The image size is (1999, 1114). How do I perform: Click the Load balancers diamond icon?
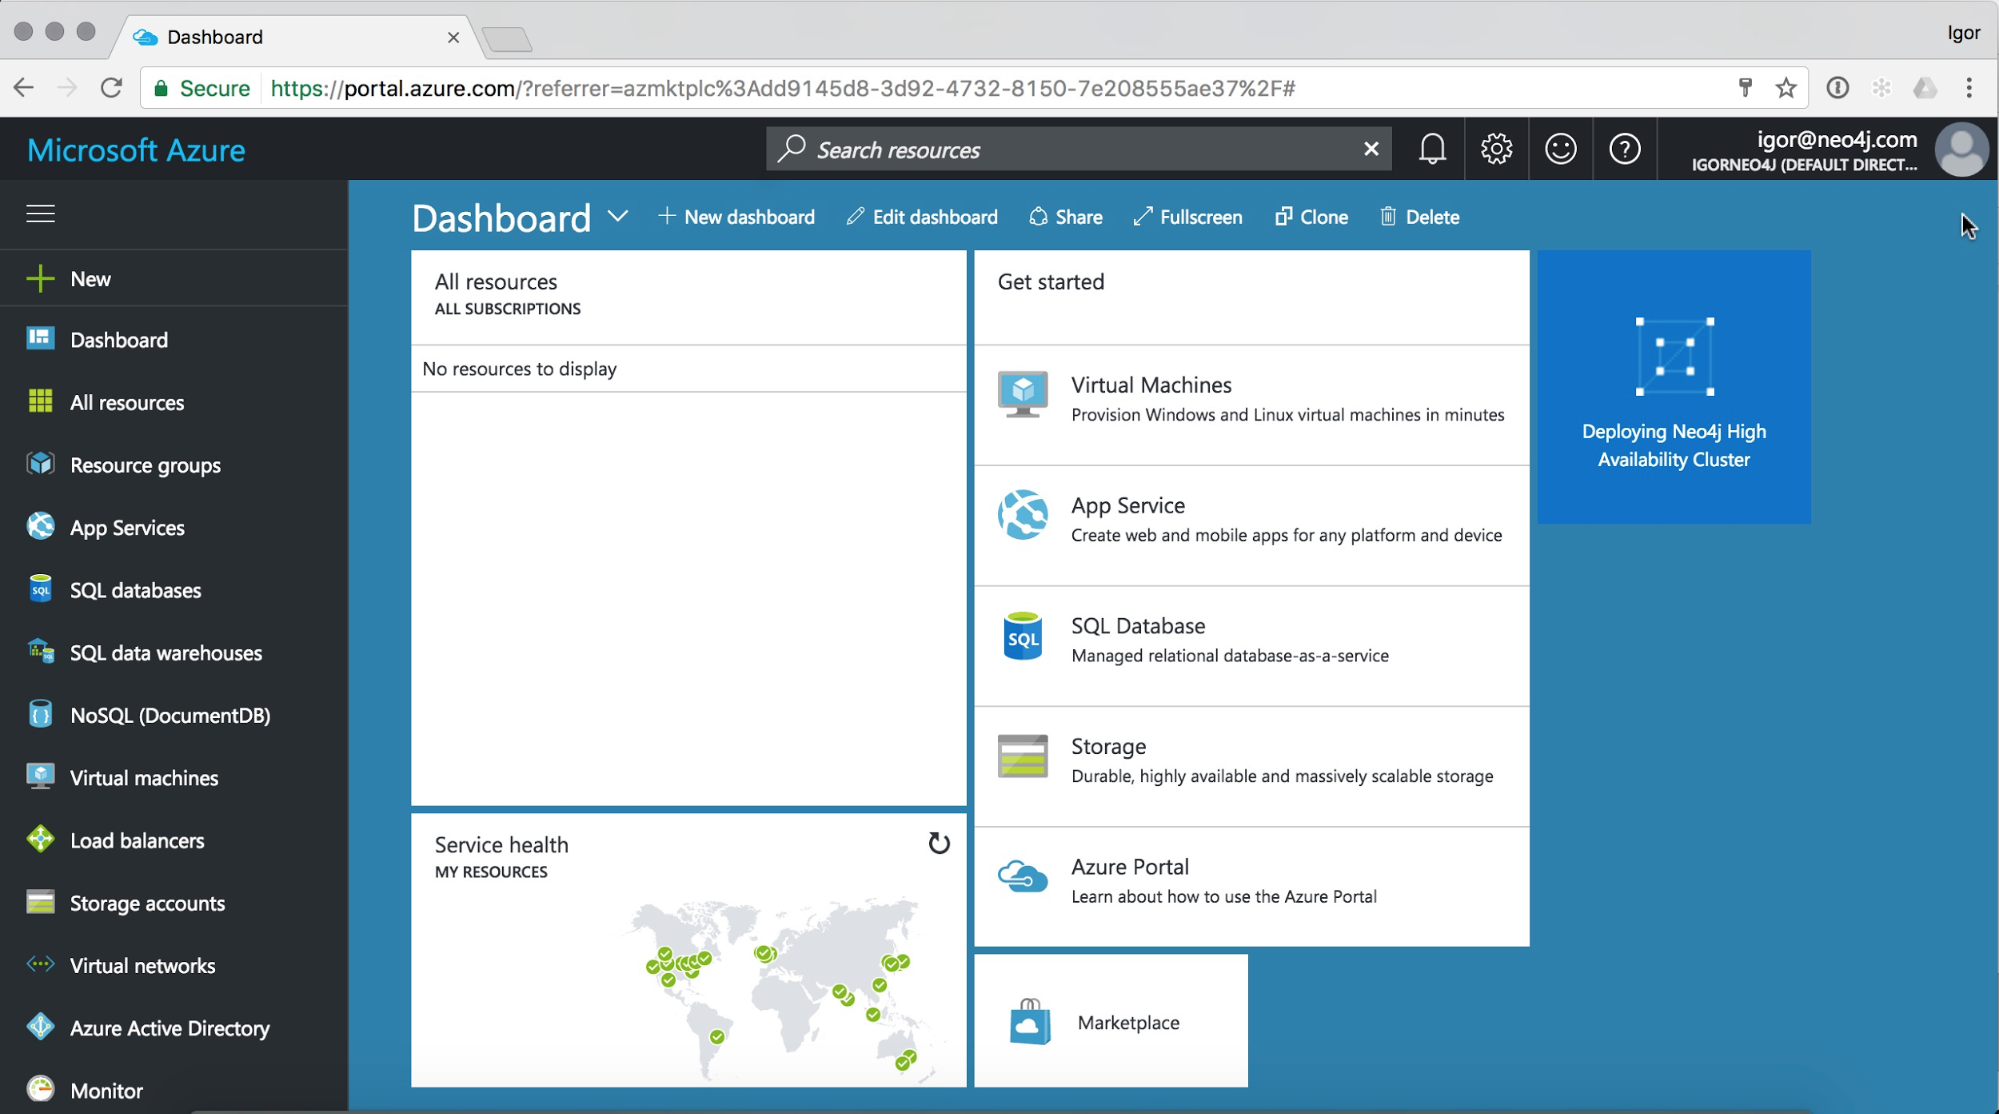pos(40,840)
